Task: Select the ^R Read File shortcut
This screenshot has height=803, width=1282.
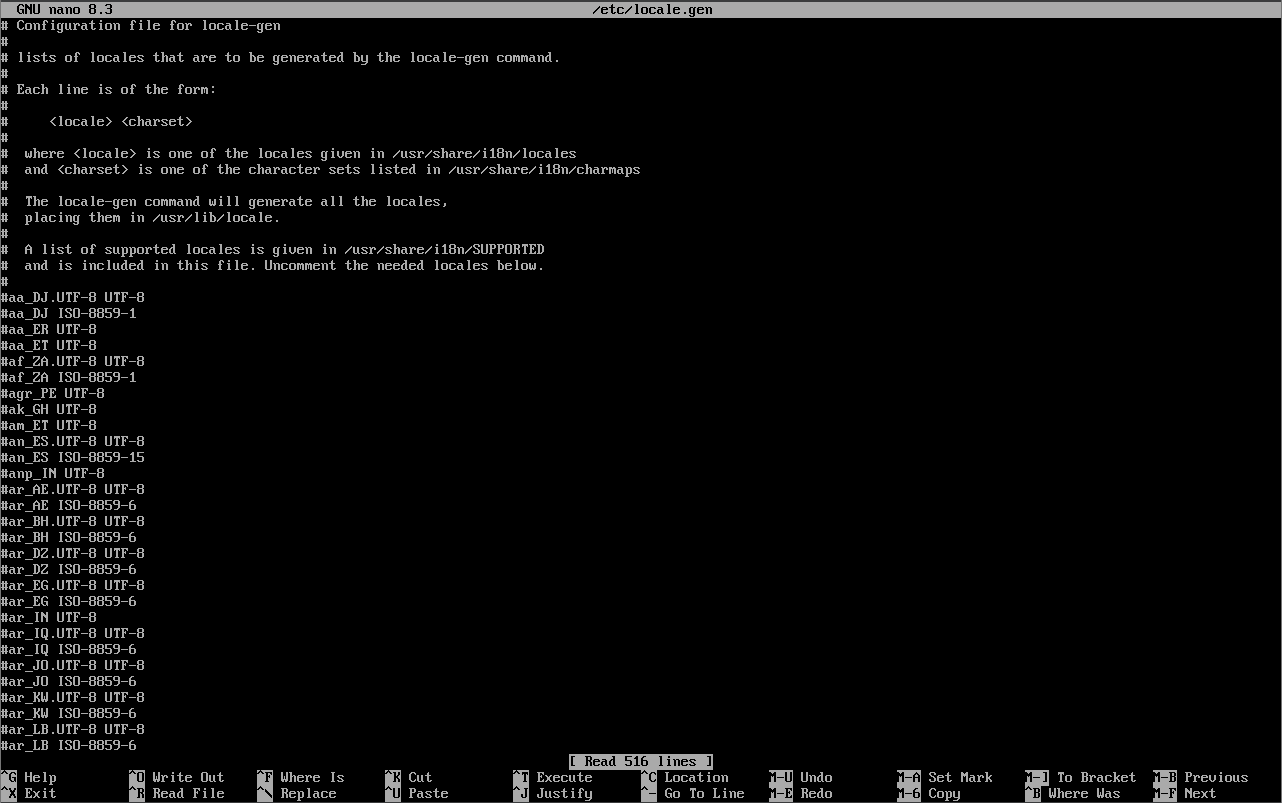Action: pyautogui.click(x=176, y=793)
